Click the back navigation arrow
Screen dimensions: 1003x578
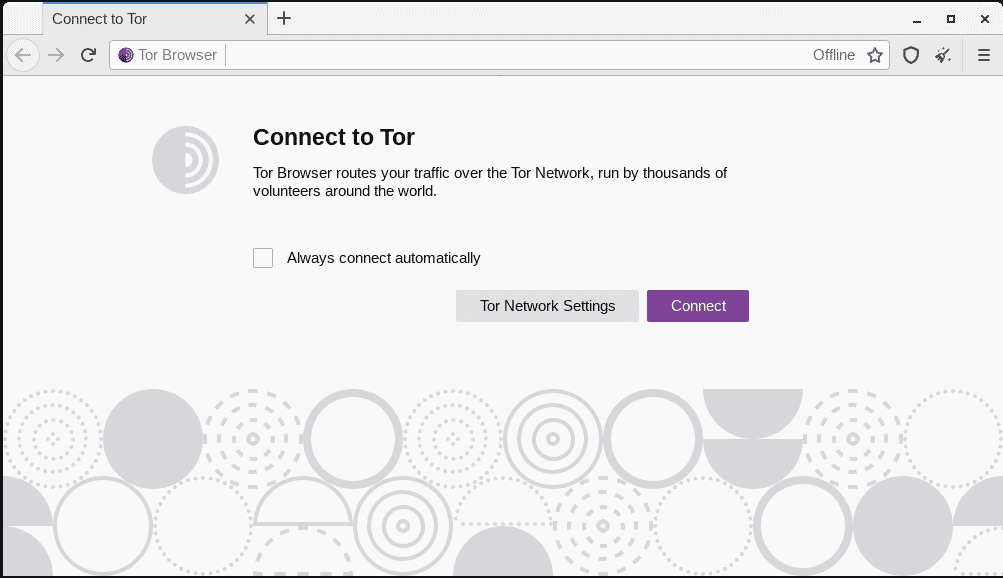coord(23,55)
